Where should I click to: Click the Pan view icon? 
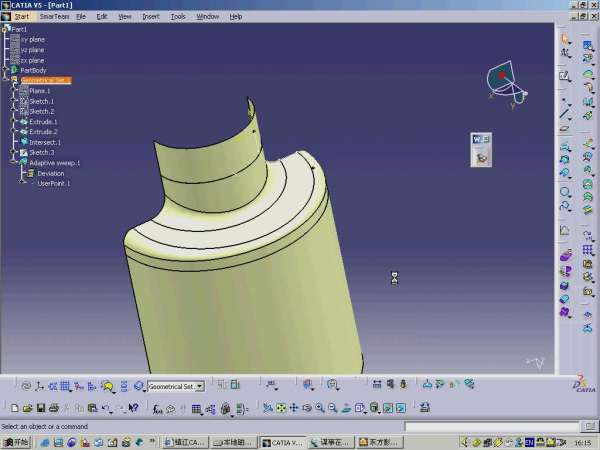coord(293,408)
